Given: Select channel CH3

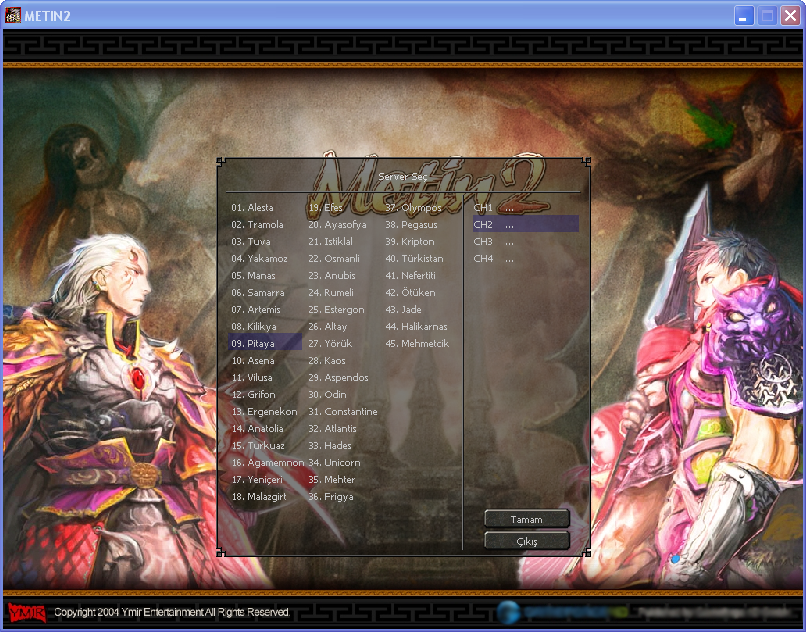Looking at the screenshot, I should [x=526, y=242].
